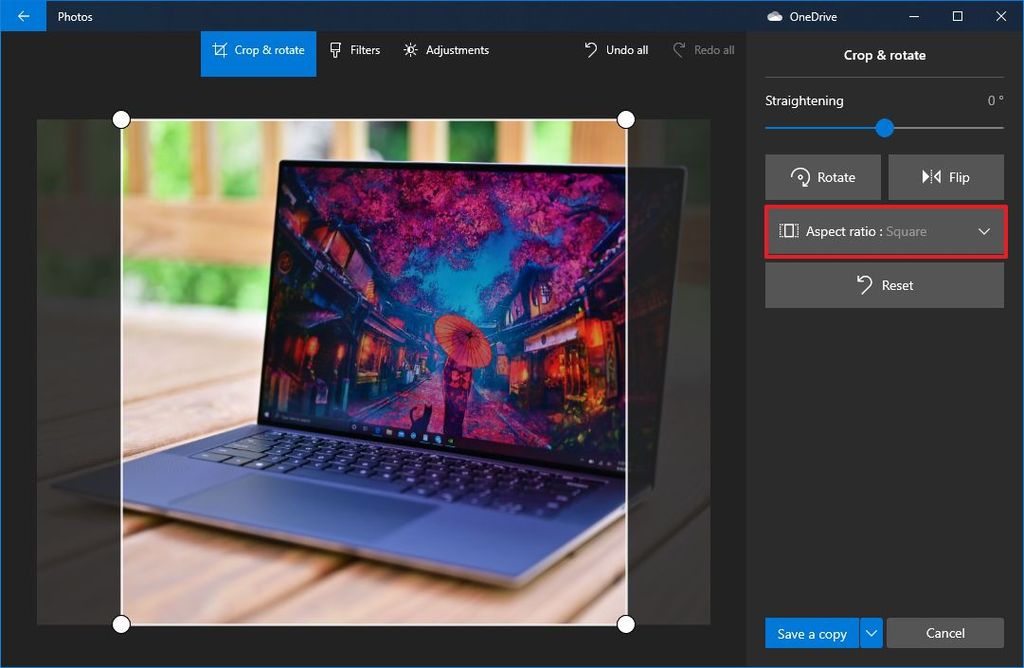
Task: Rotate the image ninety degrees
Action: [x=822, y=177]
